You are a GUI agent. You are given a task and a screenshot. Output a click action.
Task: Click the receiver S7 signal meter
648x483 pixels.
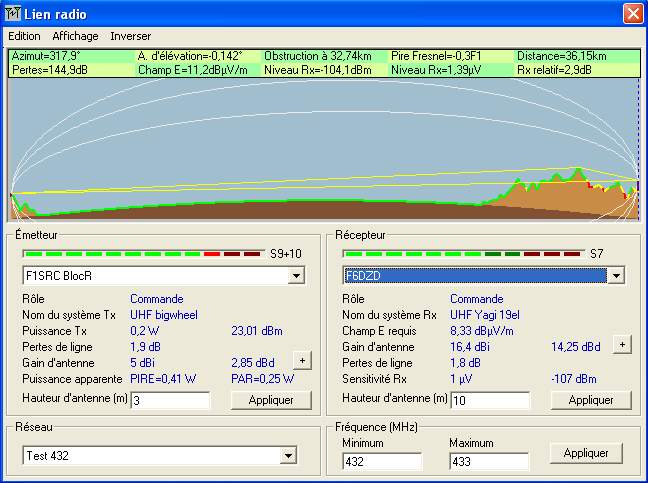[464, 254]
